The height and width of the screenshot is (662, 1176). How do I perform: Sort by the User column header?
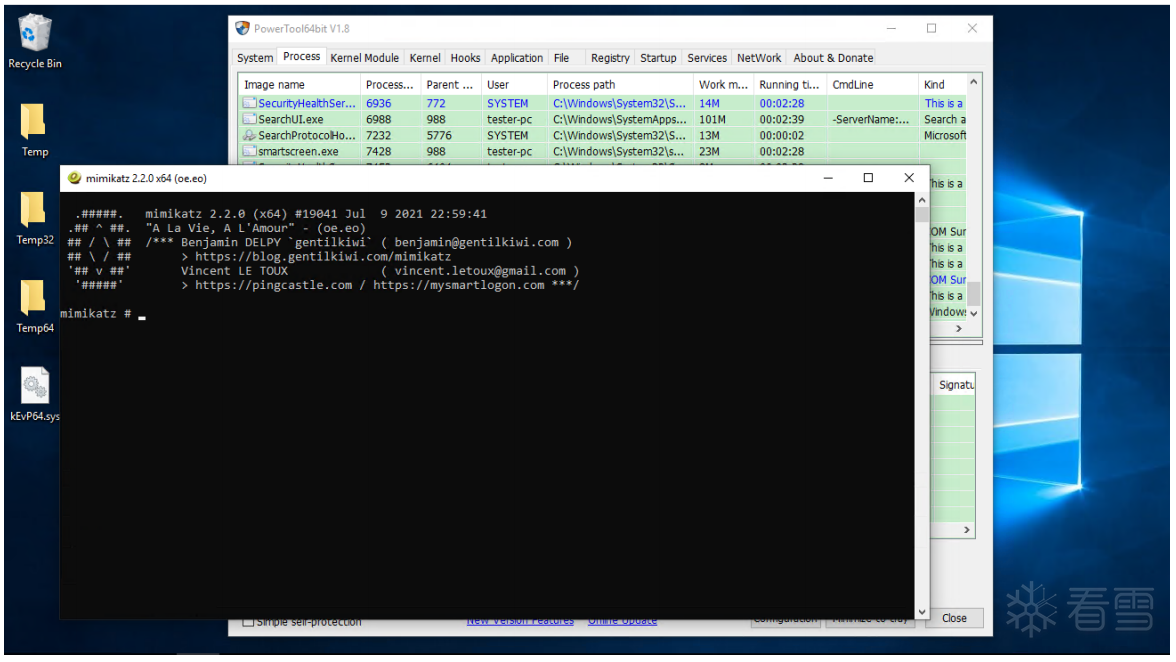[x=513, y=85]
